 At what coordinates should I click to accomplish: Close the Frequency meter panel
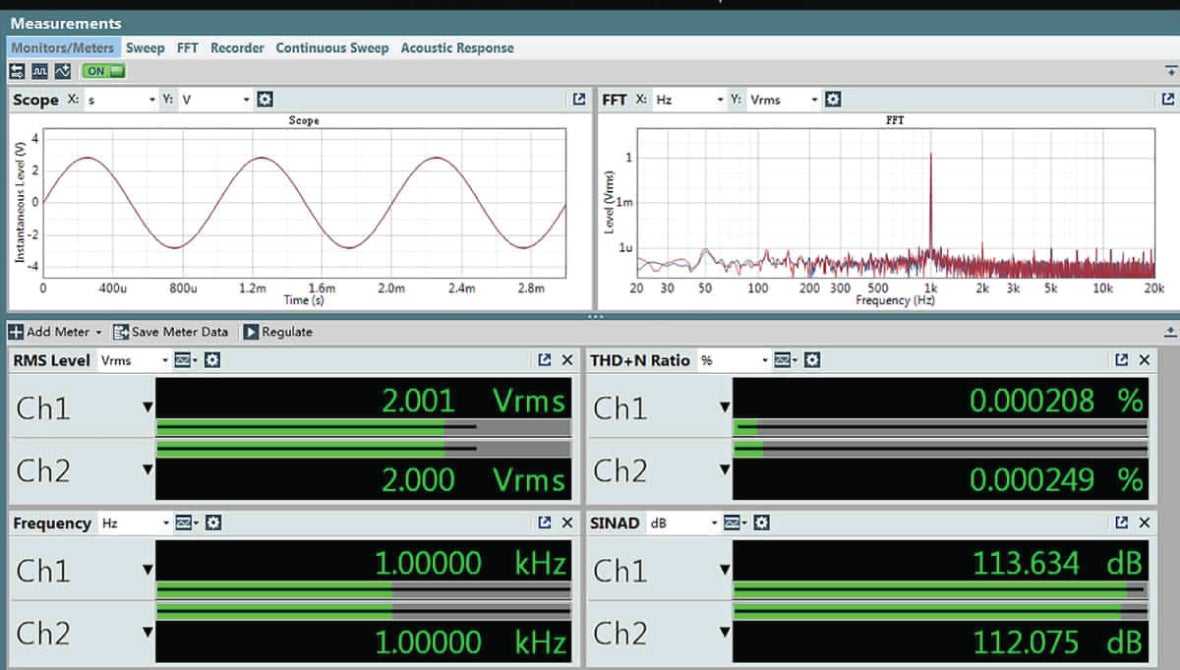(567, 523)
